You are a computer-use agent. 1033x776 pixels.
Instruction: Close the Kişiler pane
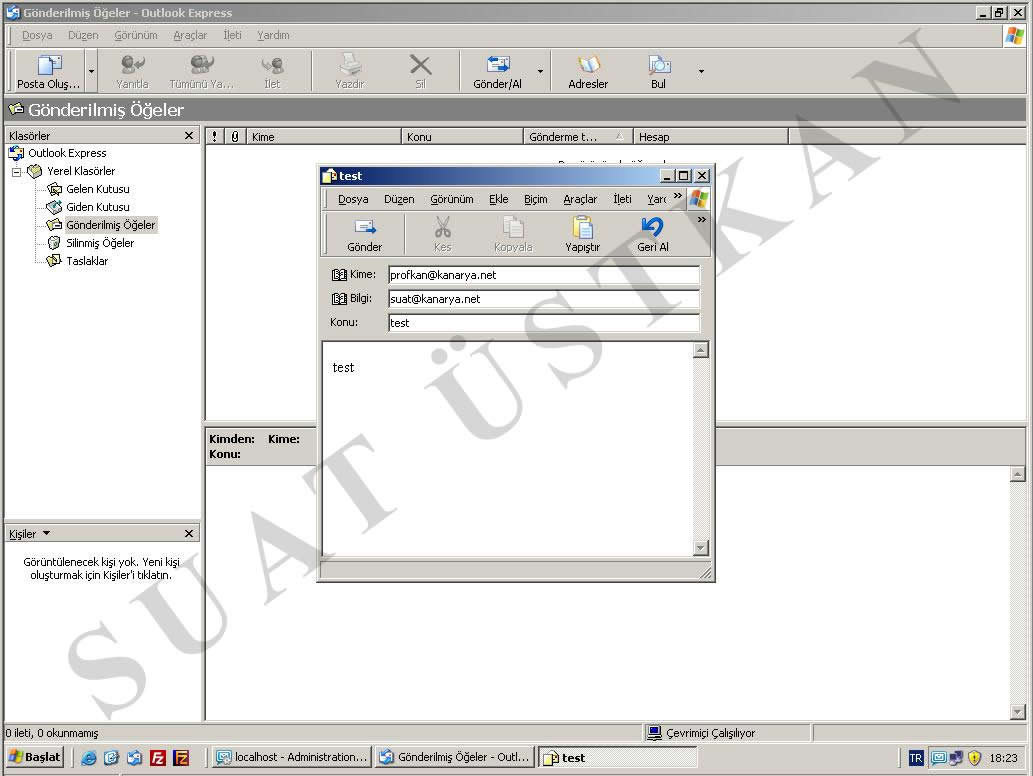pos(189,534)
